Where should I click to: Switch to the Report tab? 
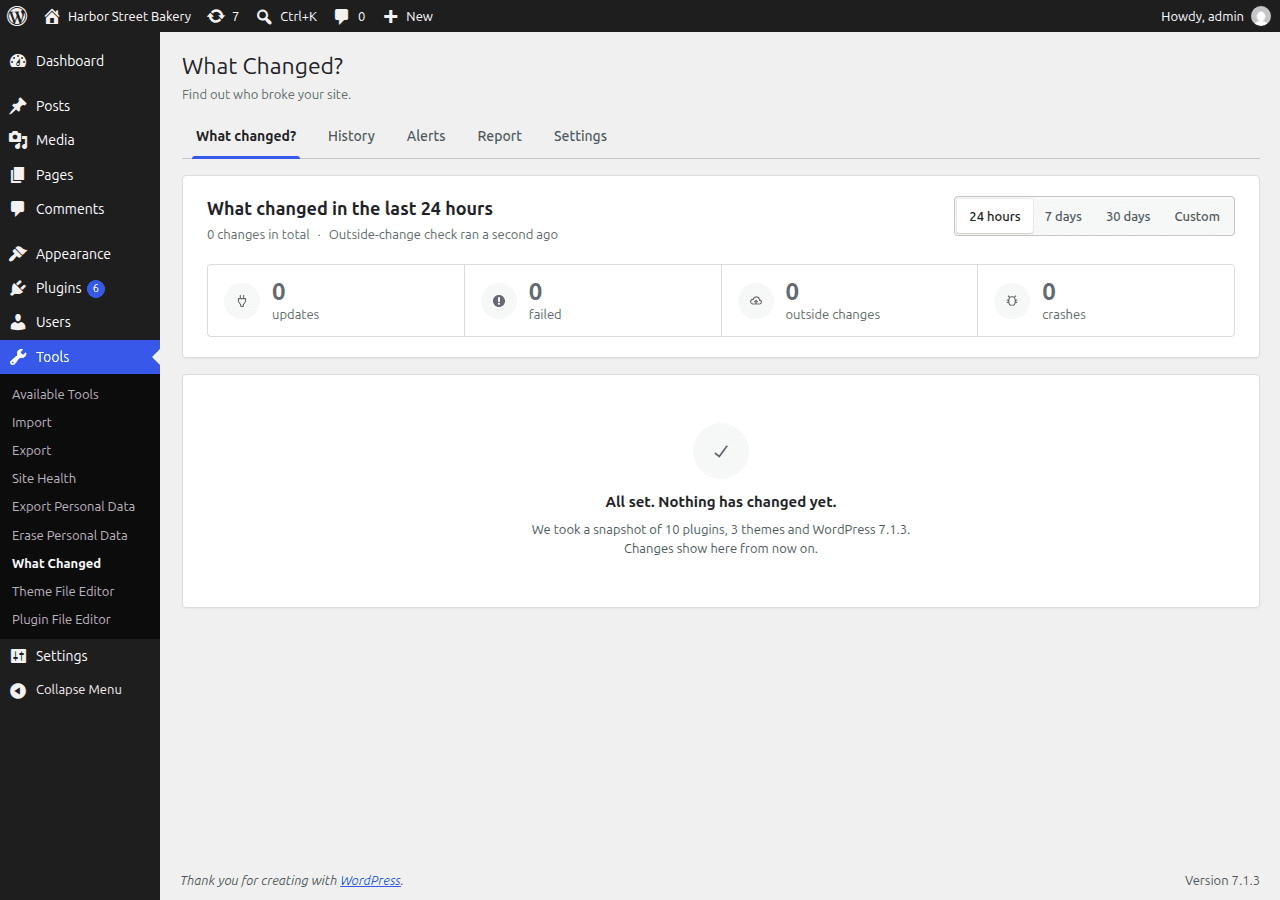tap(500, 136)
